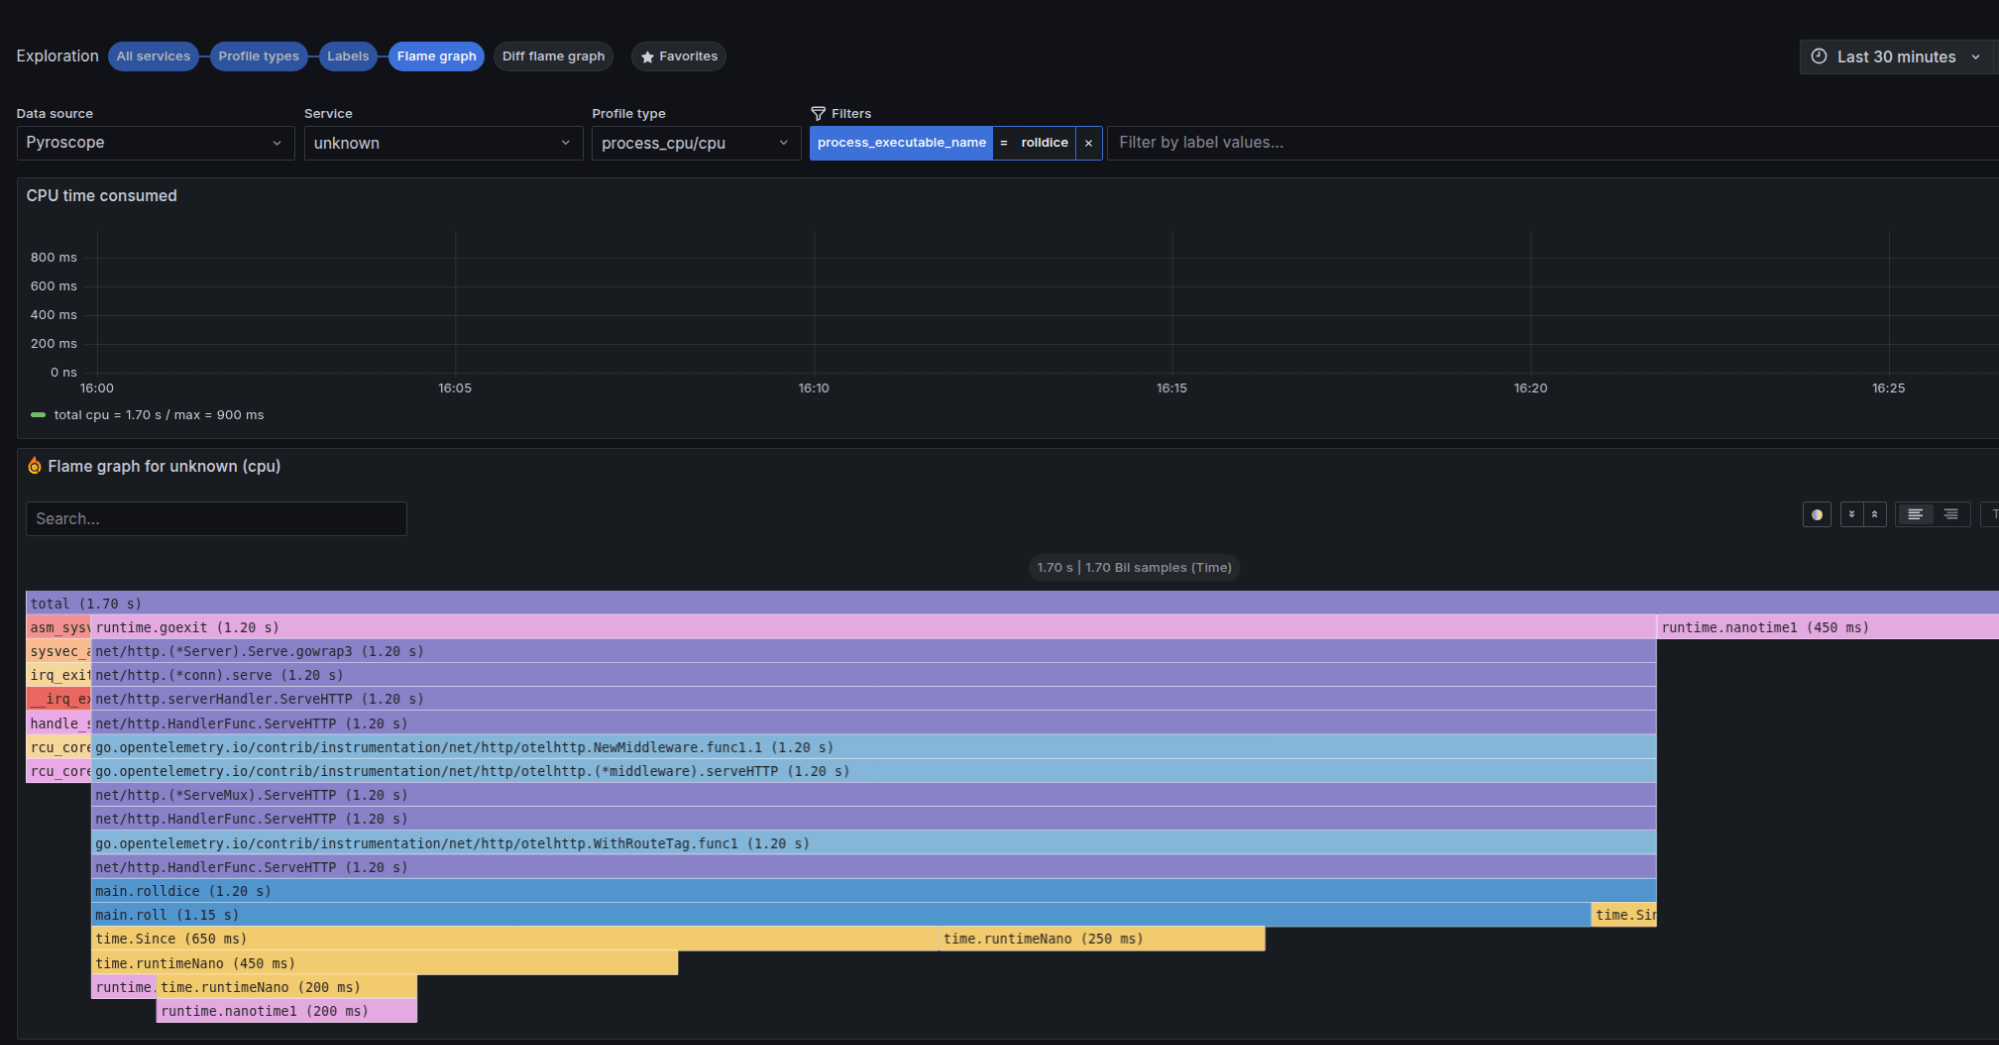
Task: Select the All services step
Action: tap(153, 56)
